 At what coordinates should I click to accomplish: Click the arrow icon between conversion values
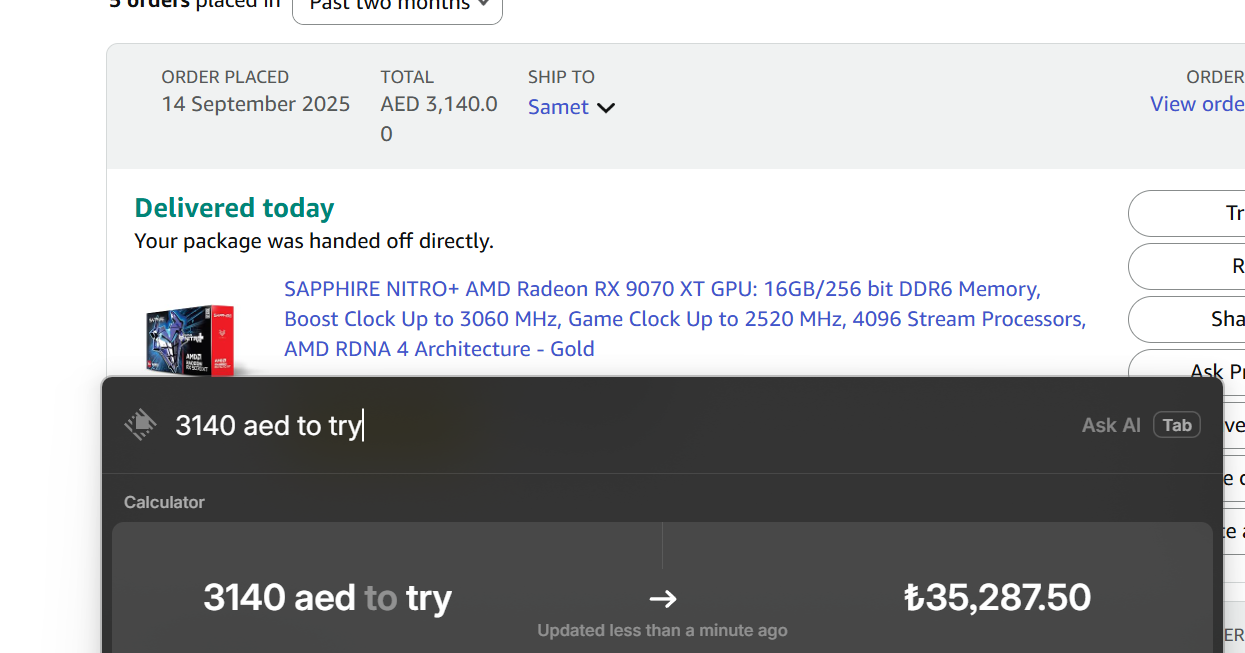point(663,599)
